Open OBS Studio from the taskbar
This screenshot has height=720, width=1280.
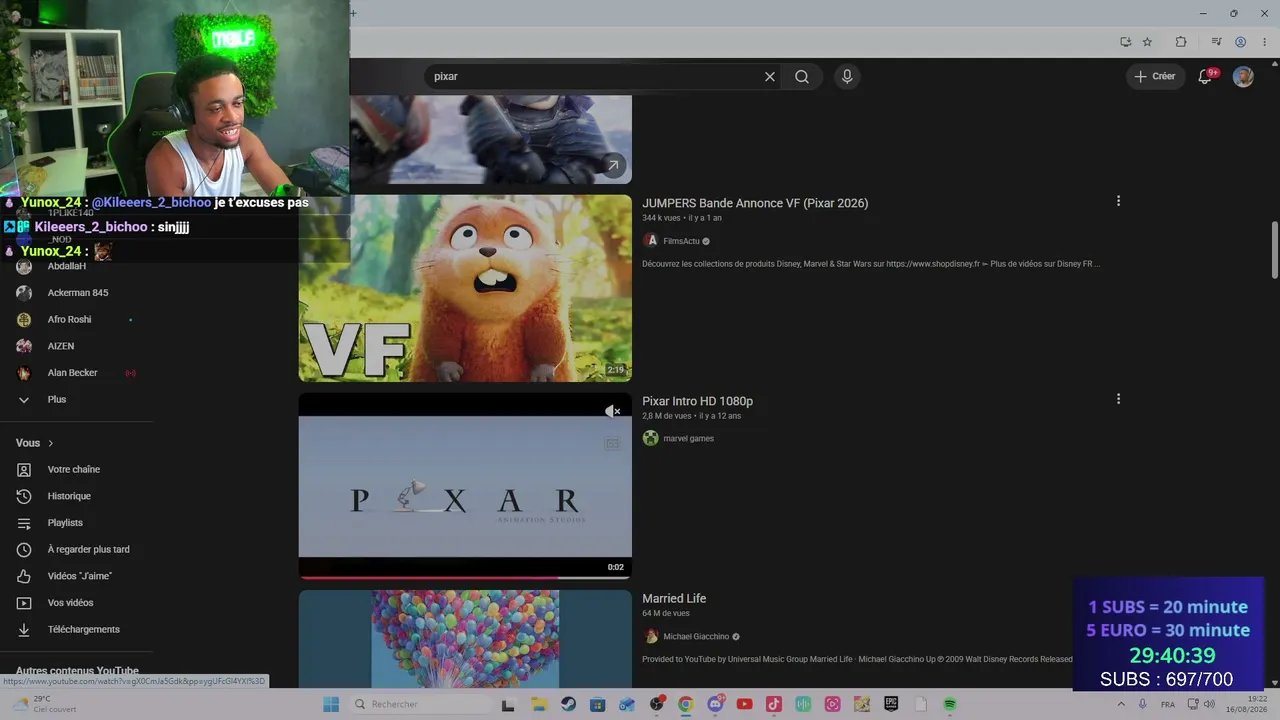pyautogui.click(x=656, y=704)
